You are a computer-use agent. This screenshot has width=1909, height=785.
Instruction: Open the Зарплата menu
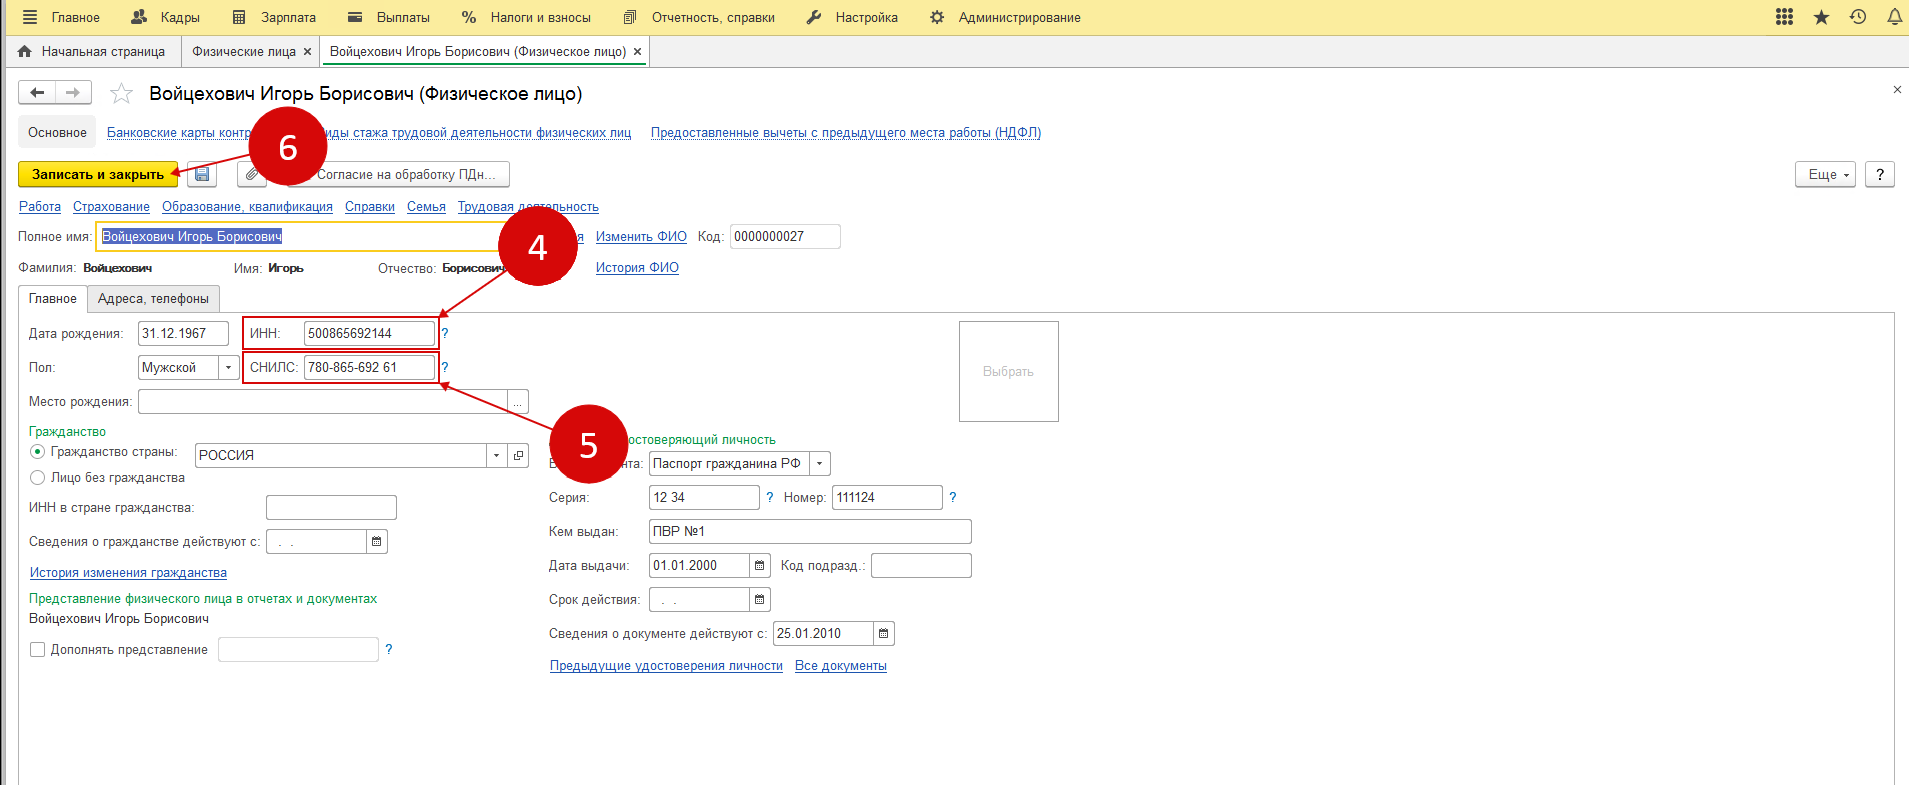274,17
